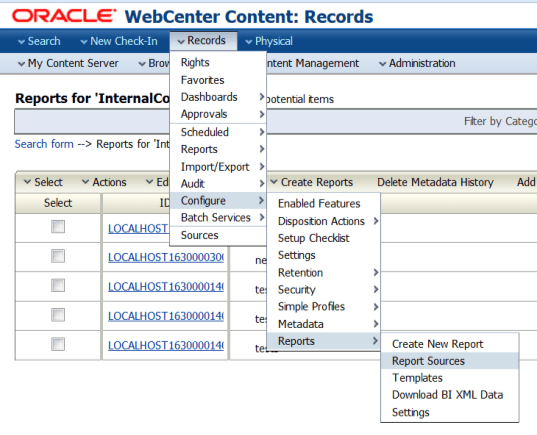
Task: Tick the checkbox in the fourth table row
Action: tap(58, 315)
